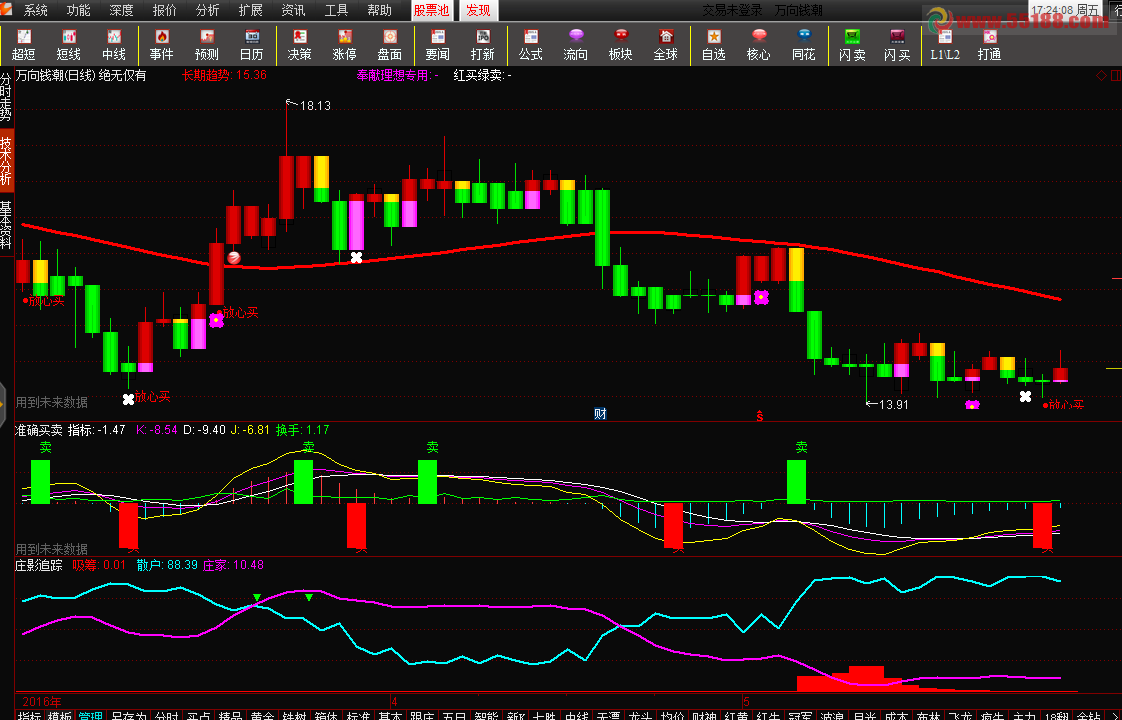
Task: Switch to 技术分析 side tab
Action: tap(6, 162)
